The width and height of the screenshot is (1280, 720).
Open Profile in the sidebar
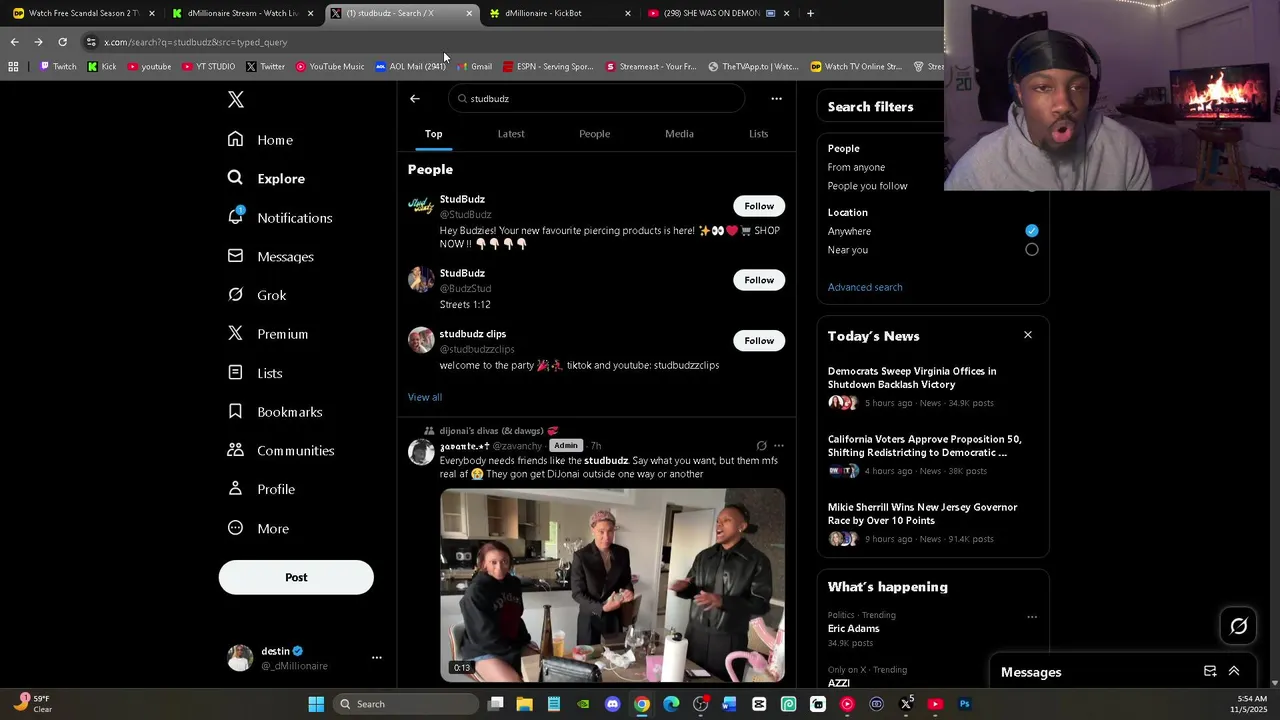[x=260, y=489]
